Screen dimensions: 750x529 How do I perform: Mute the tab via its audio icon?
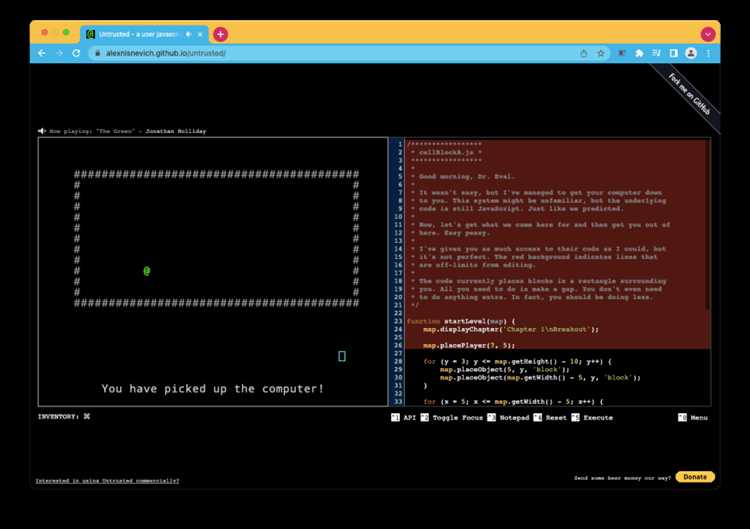click(x=188, y=34)
